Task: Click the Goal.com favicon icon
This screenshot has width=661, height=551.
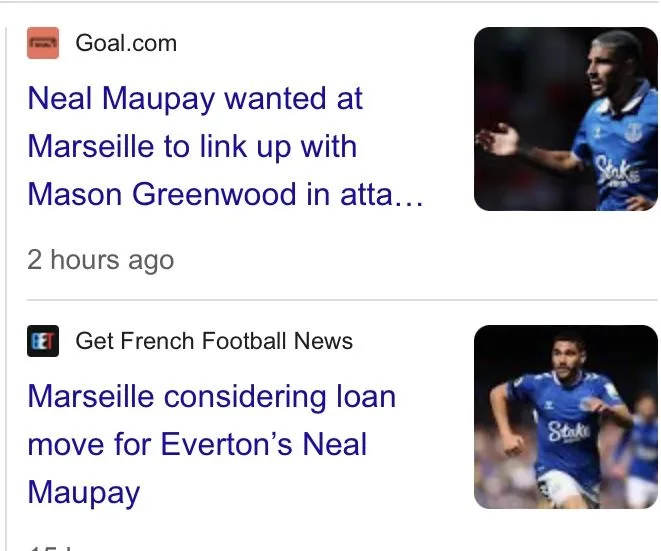Action: [x=43, y=43]
